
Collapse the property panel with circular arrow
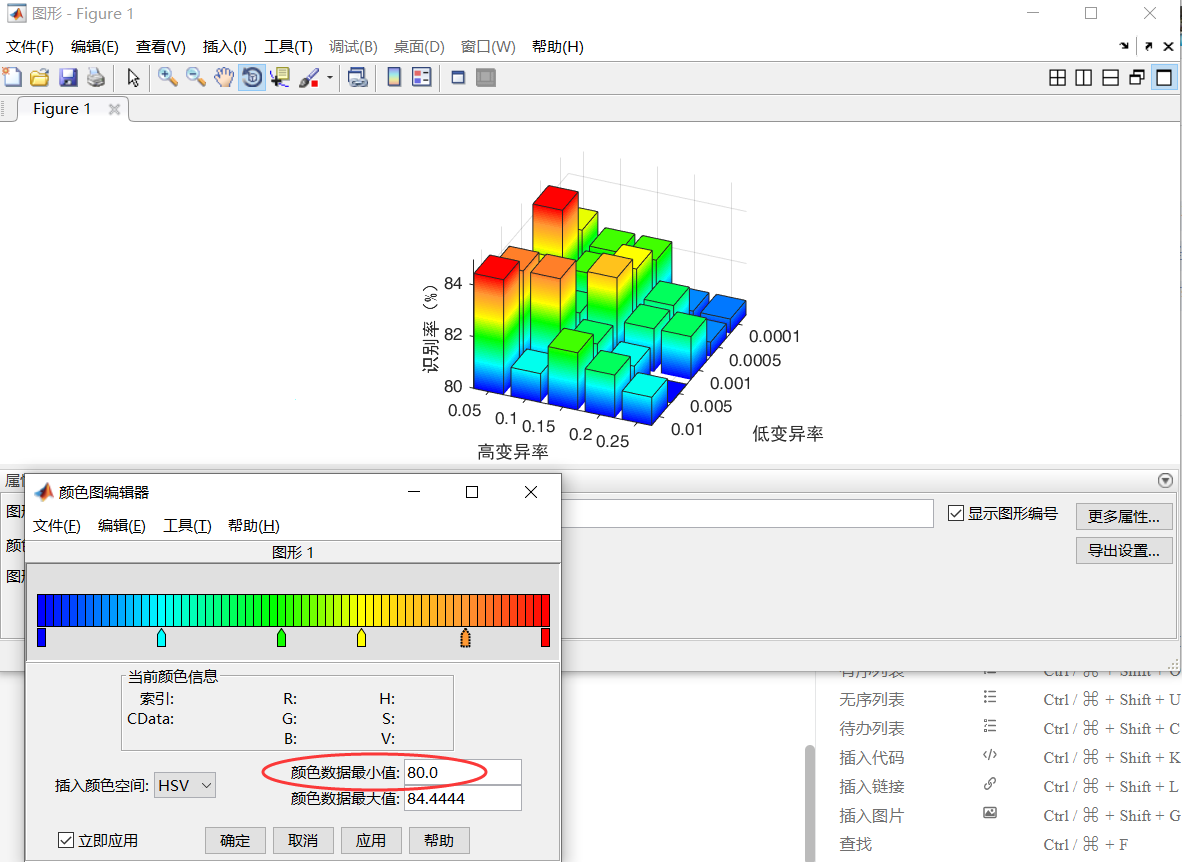tap(1165, 480)
